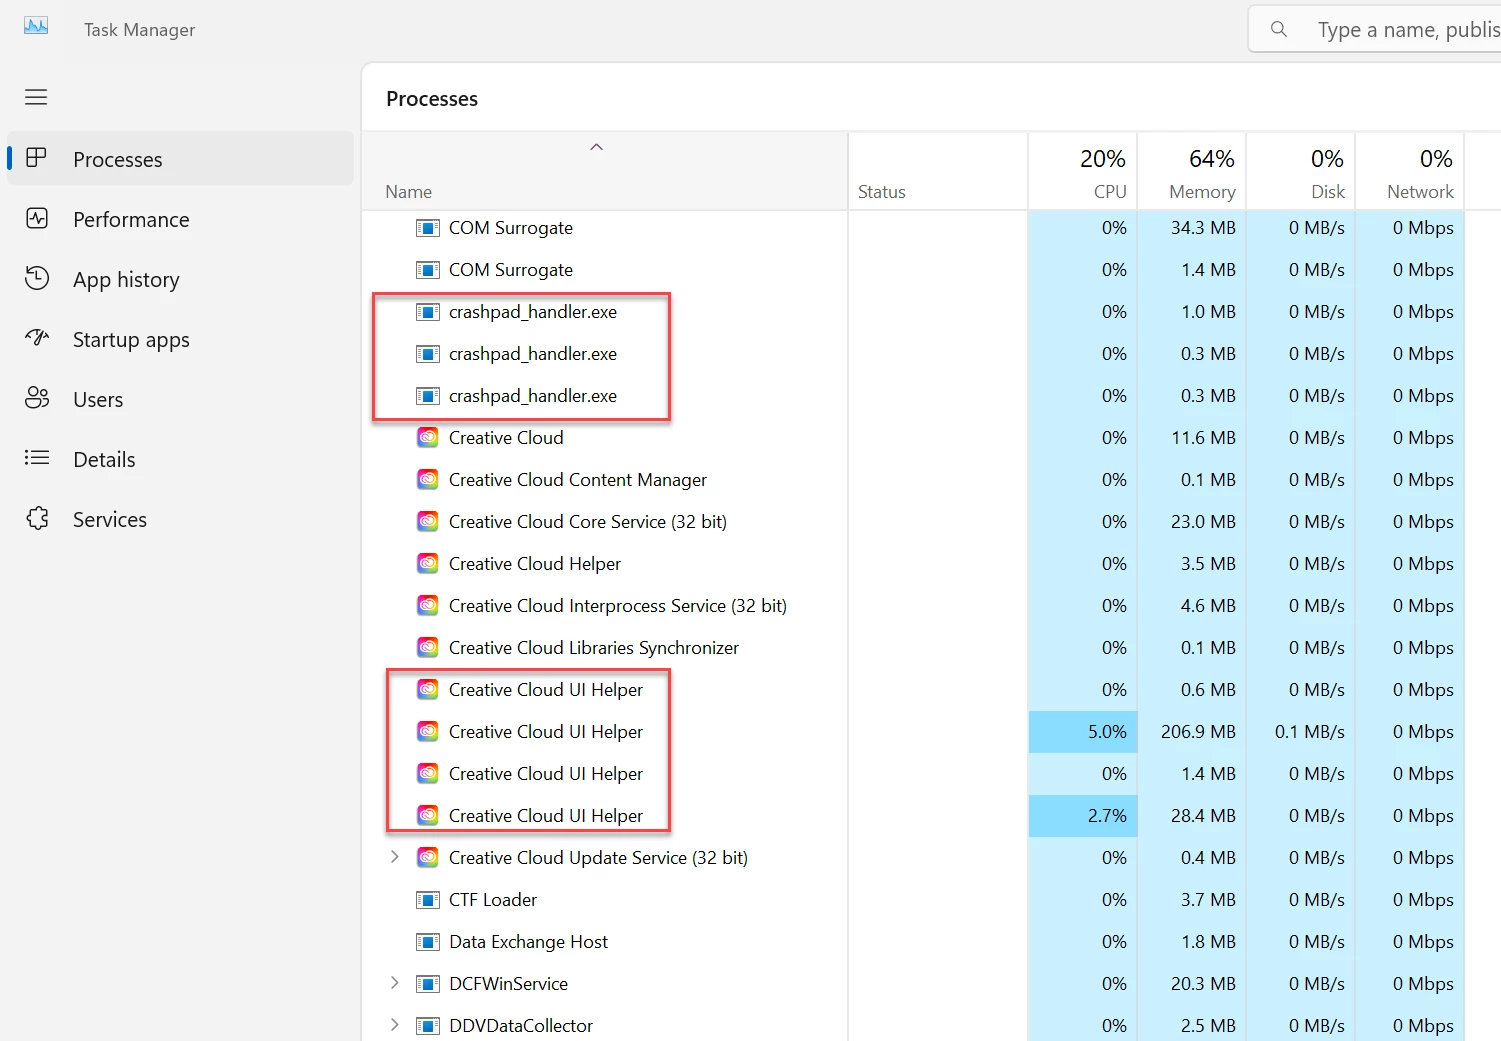Sort processes by Network column
Image resolution: width=1501 pixels, height=1041 pixels.
click(x=1410, y=172)
